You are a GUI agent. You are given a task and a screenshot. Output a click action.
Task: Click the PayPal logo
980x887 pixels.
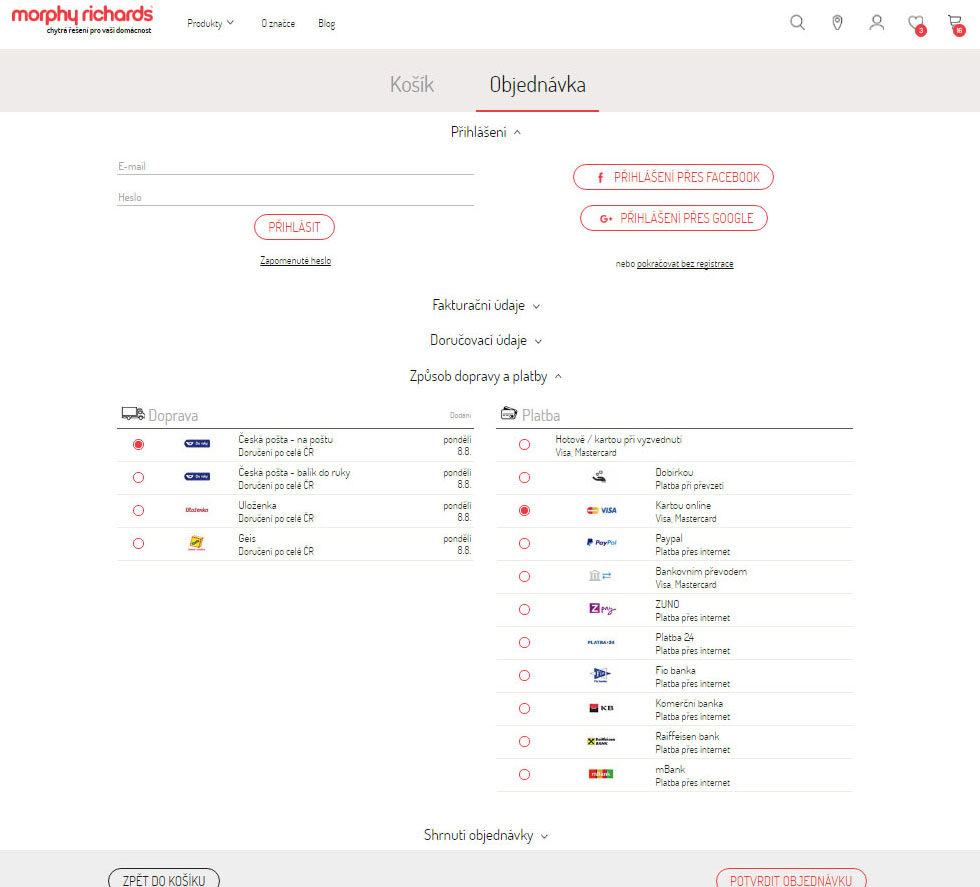click(601, 543)
